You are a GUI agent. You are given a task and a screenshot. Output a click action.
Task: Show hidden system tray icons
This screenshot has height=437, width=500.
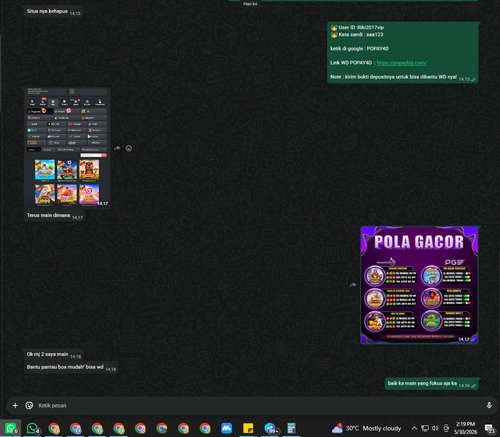click(414, 428)
